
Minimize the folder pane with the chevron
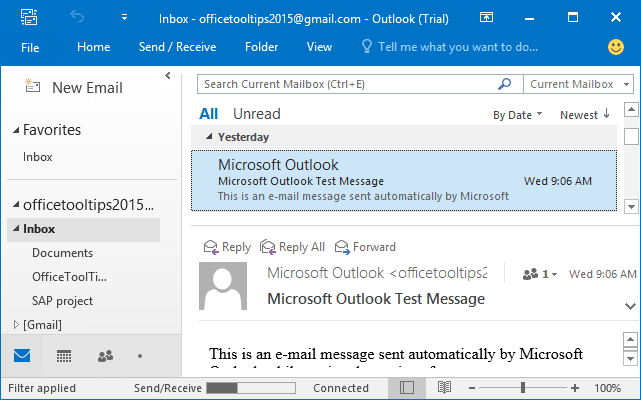pos(168,76)
